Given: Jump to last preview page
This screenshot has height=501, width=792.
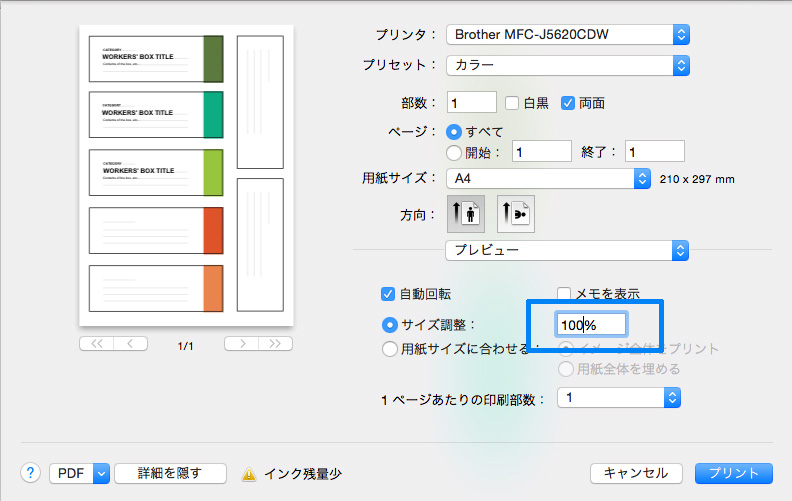Looking at the screenshot, I should [x=275, y=344].
